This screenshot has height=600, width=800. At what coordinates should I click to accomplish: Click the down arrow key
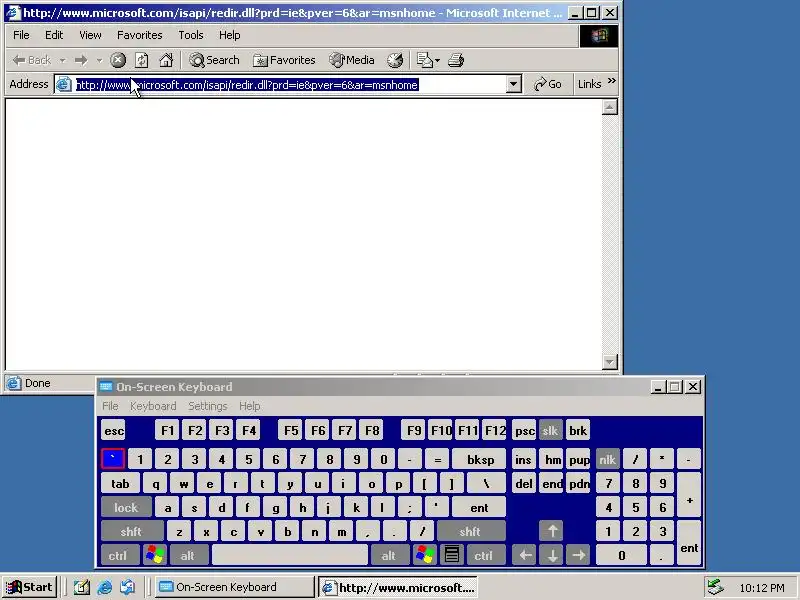552,555
